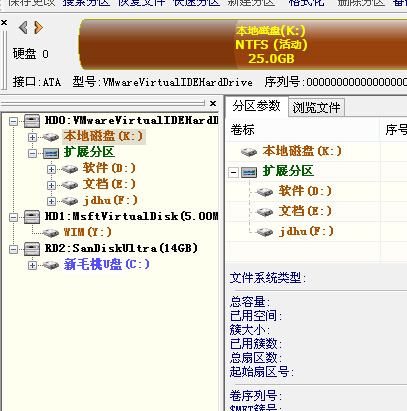Collapse the 扩展分区 node in left tree
This screenshot has height=411, width=407.
[x=32, y=153]
